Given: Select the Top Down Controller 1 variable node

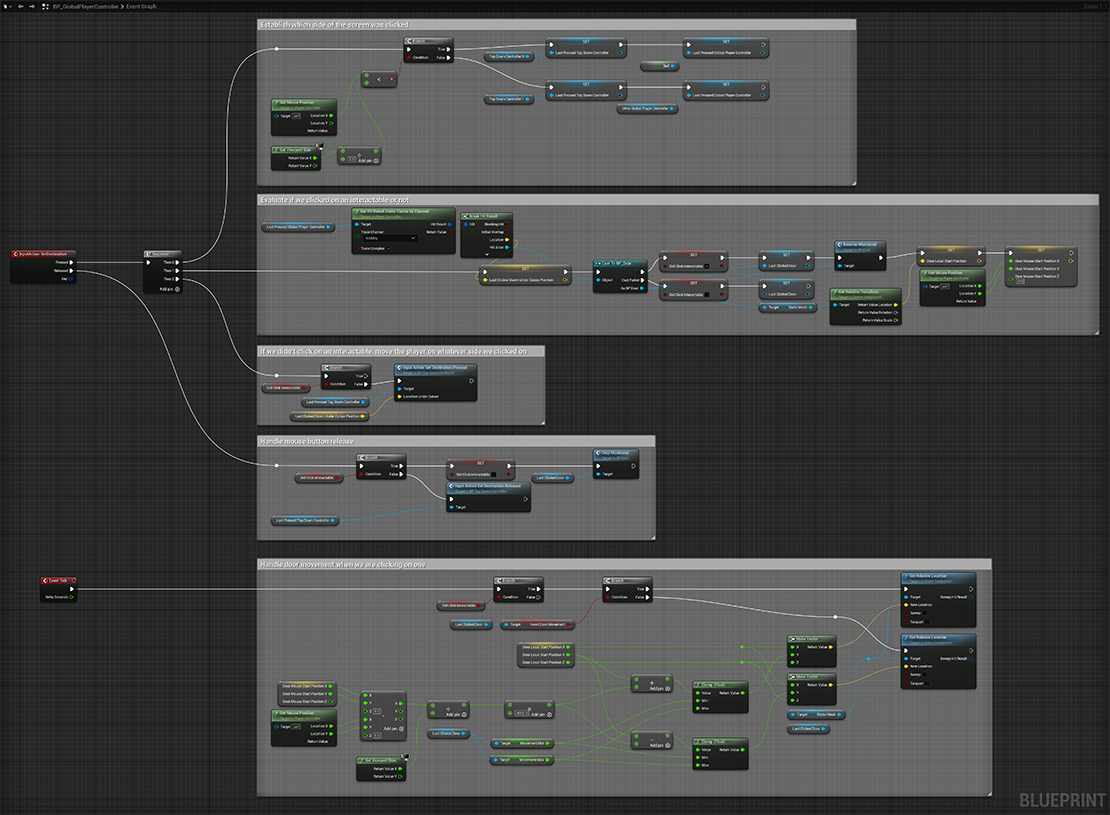Looking at the screenshot, I should coord(510,99).
